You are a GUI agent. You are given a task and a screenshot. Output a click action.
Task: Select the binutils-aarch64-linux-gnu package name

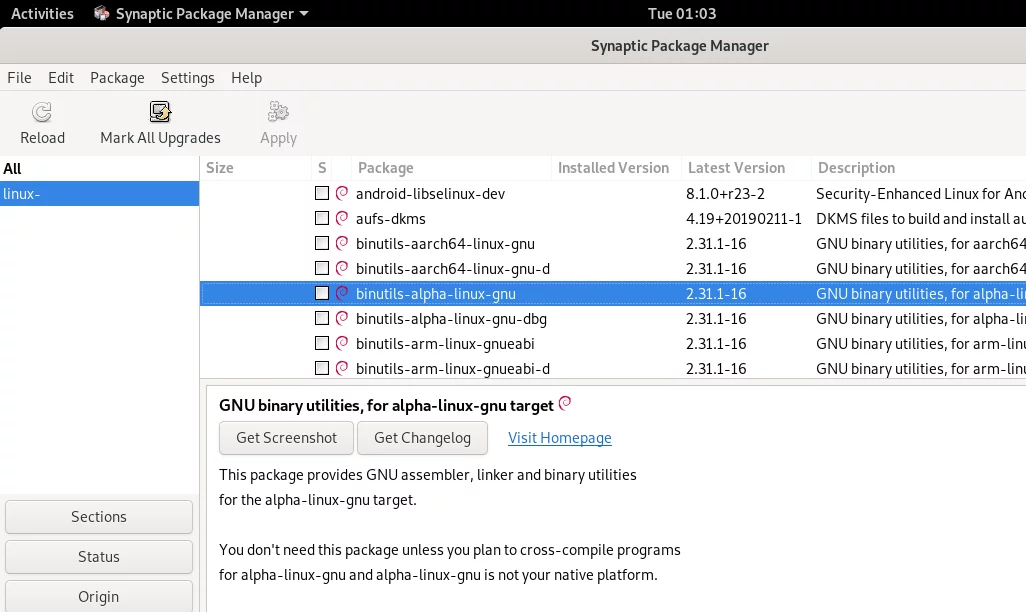click(445, 243)
